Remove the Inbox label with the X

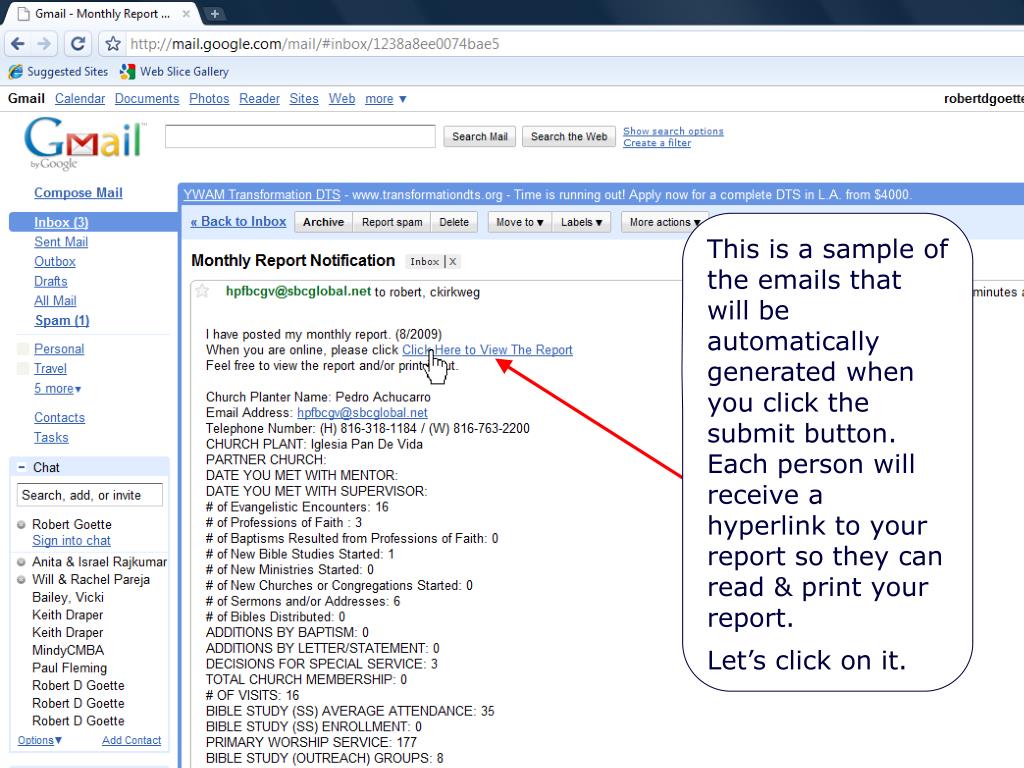tap(453, 261)
